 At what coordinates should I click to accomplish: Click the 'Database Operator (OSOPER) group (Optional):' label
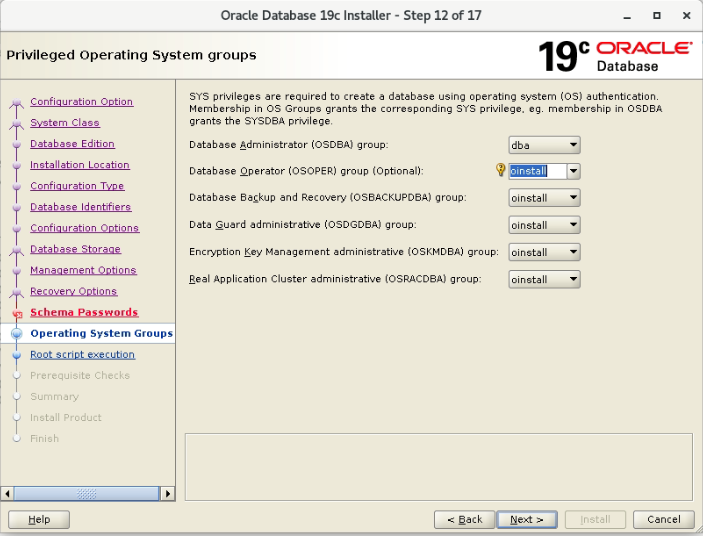pyautogui.click(x=306, y=171)
